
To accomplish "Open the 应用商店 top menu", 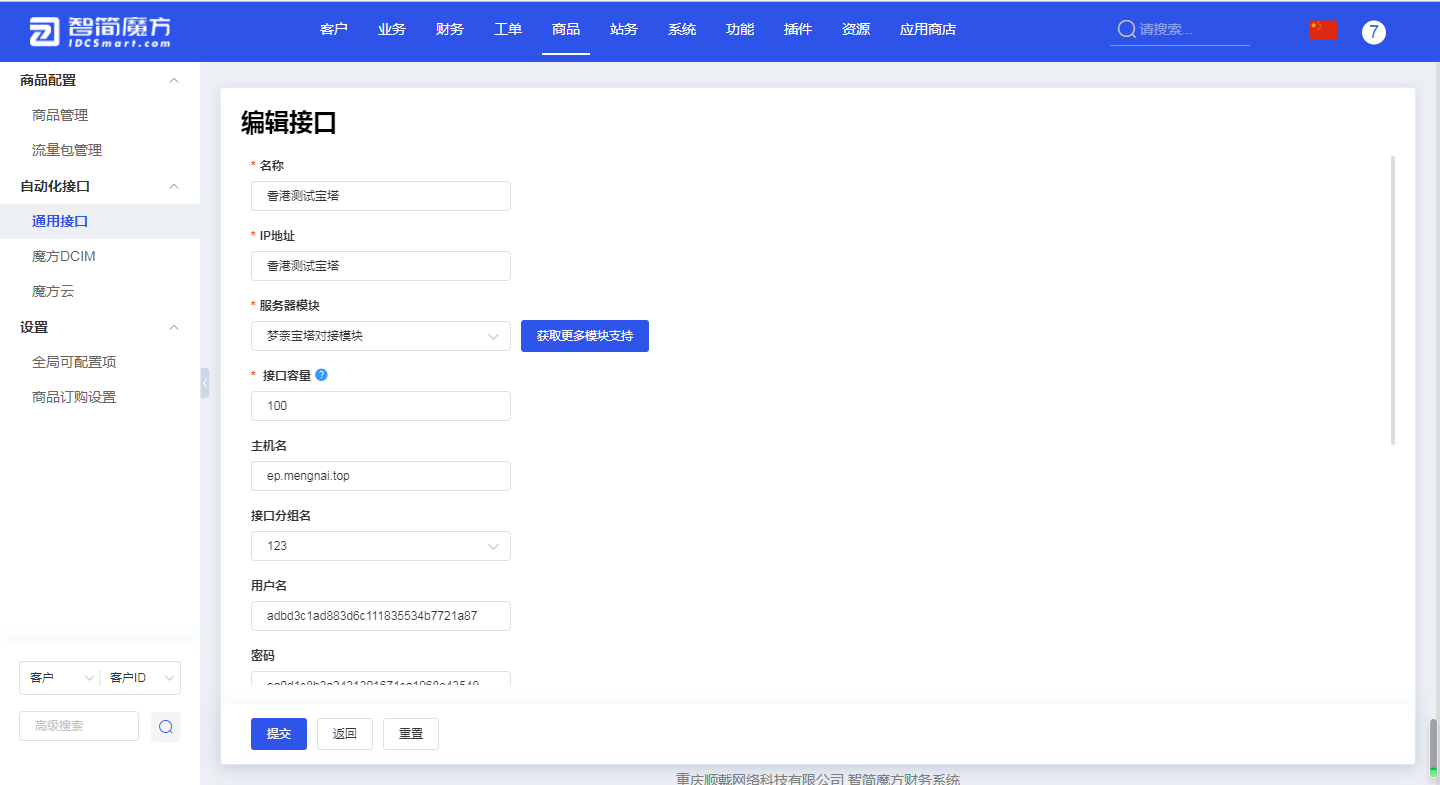I will coord(928,29).
